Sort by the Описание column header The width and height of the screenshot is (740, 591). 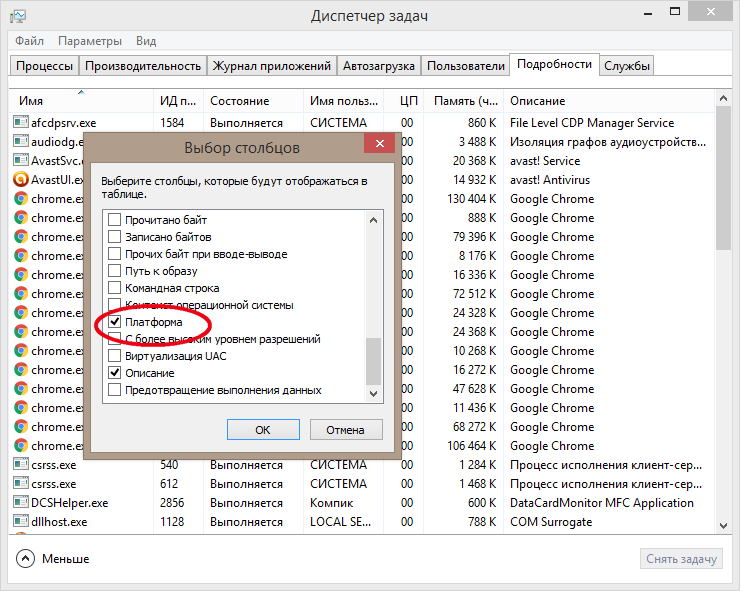click(610, 101)
